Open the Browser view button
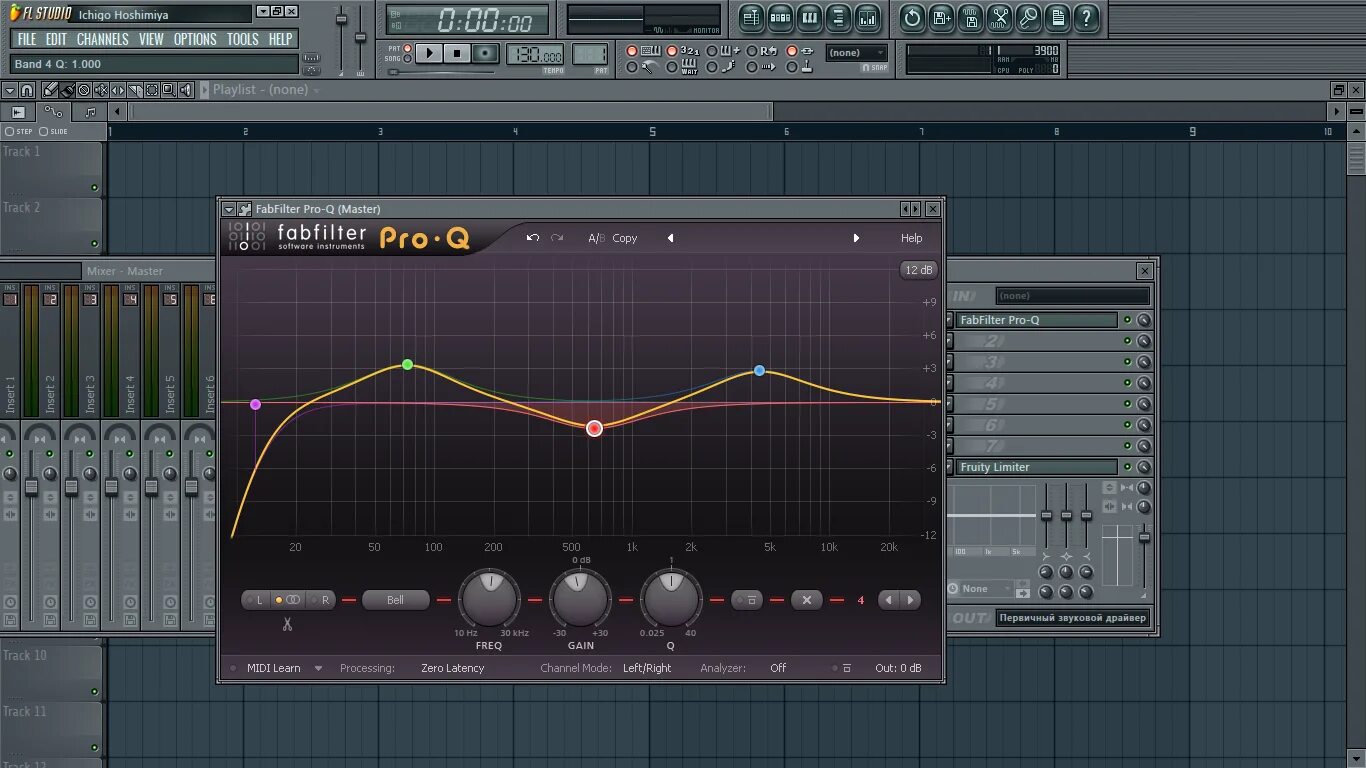Screen dimensions: 1366x768 click(839, 17)
